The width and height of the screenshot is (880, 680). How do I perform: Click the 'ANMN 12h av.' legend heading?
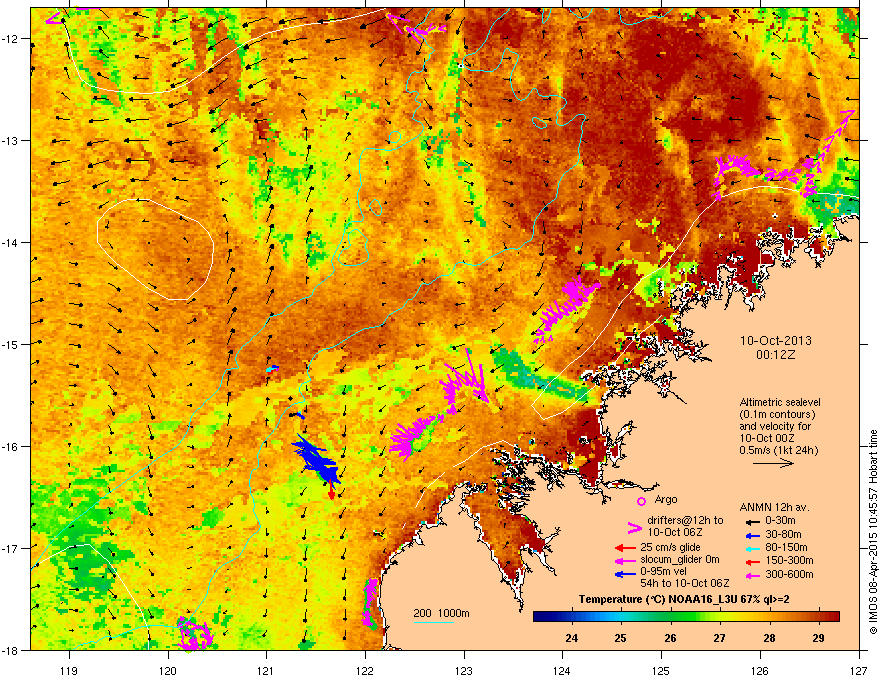774,507
